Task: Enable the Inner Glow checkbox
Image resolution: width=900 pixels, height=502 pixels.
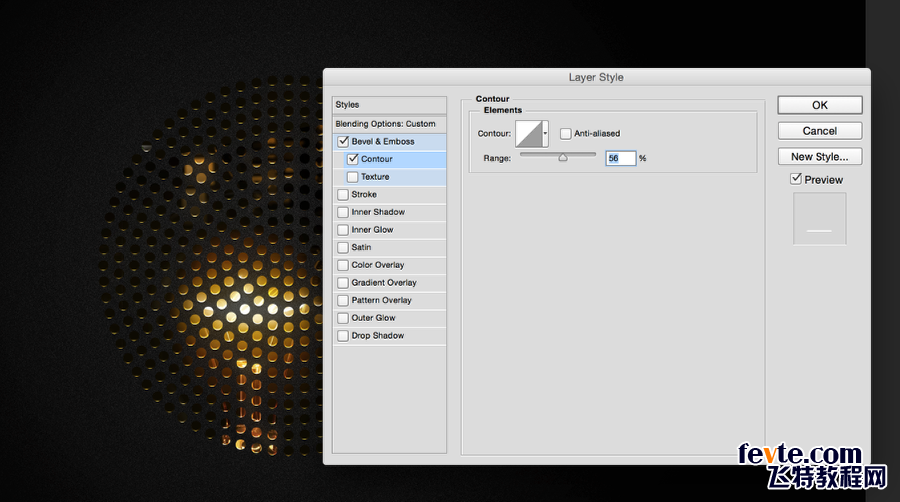Action: 343,230
